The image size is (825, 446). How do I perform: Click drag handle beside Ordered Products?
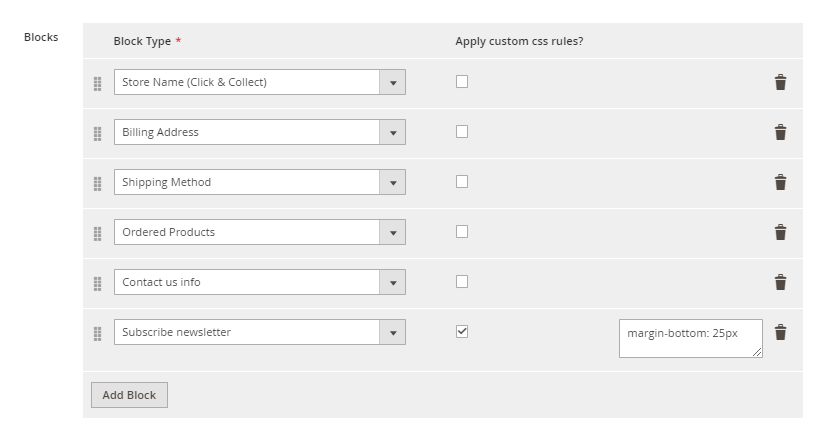click(97, 233)
